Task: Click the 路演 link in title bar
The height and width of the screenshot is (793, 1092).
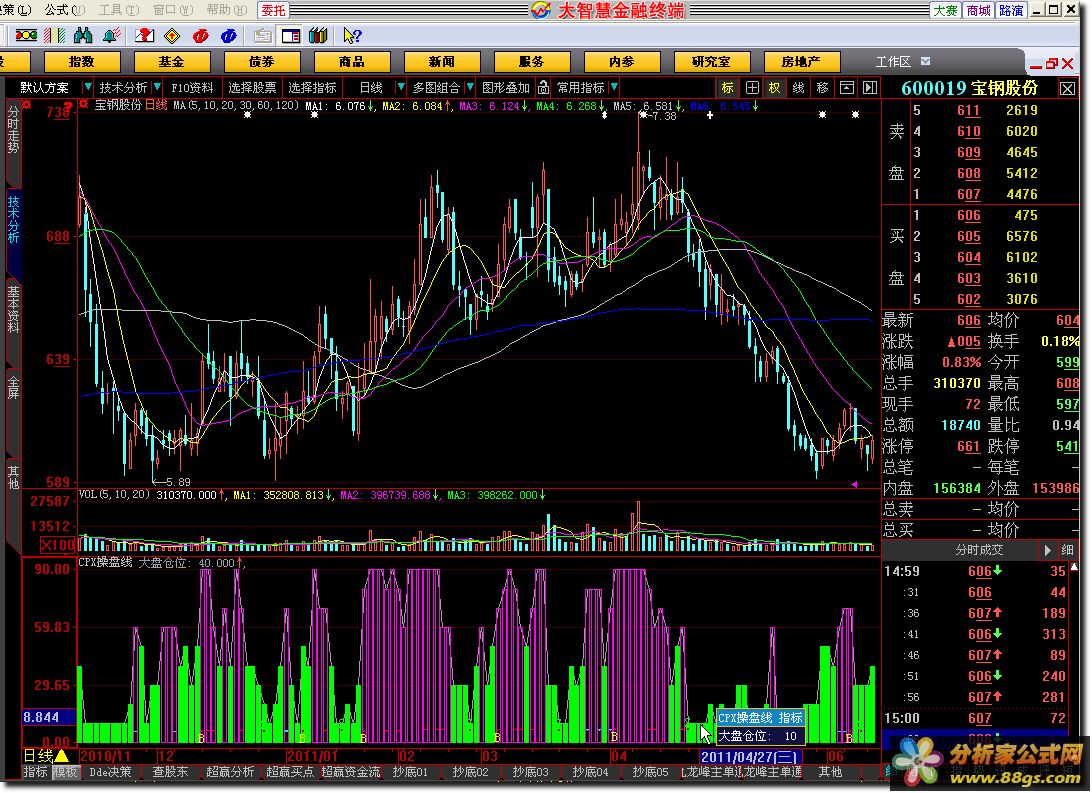Action: (x=1011, y=10)
